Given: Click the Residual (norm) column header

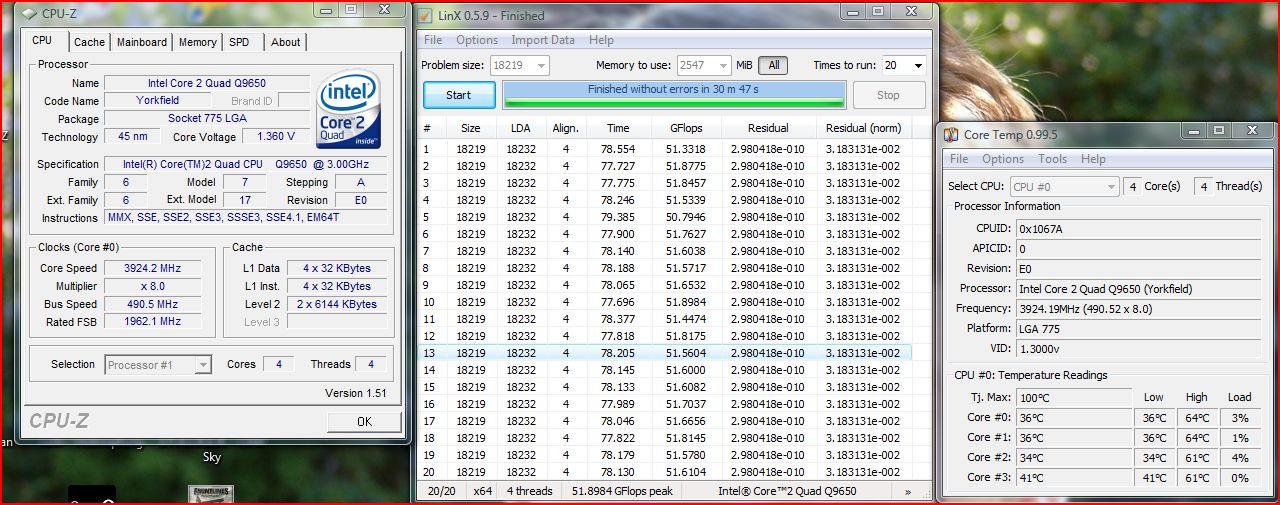Looking at the screenshot, I should click(x=863, y=128).
